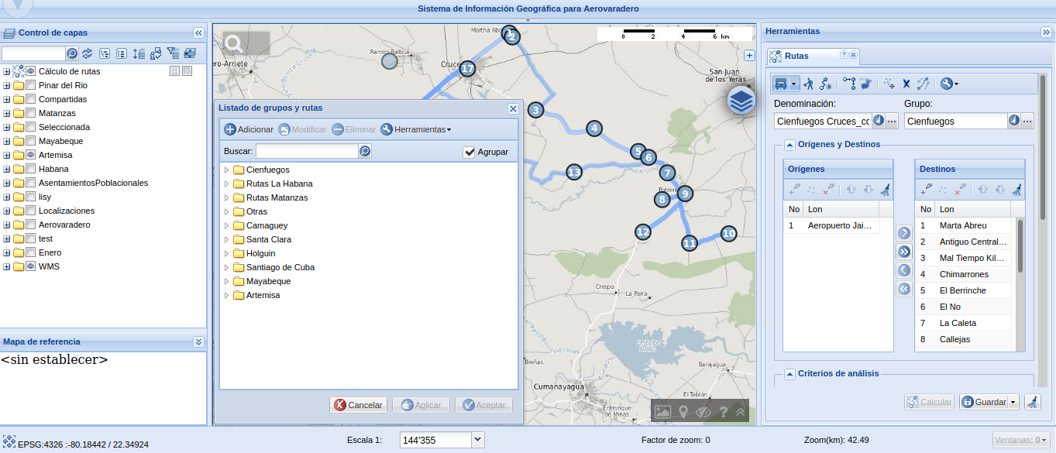Click the reorder layers up-down arrow icon
Image resolution: width=1056 pixels, height=453 pixels.
pyautogui.click(x=139, y=53)
